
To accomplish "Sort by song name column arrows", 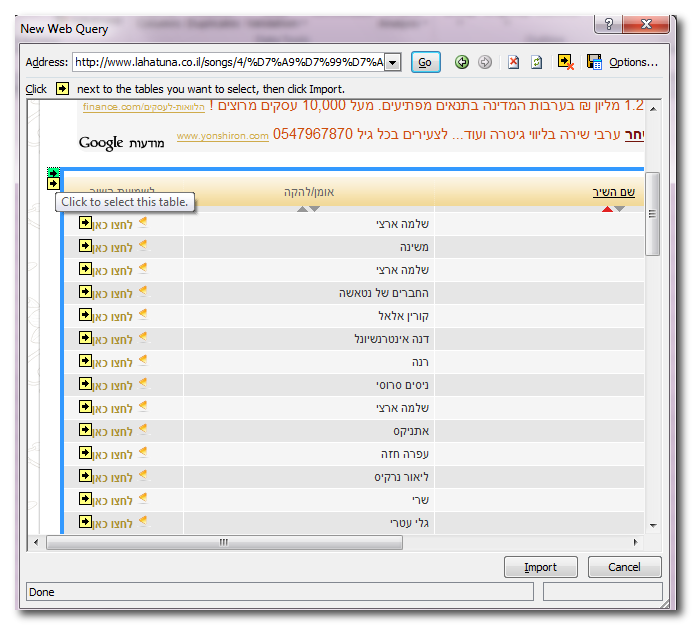I will coord(612,209).
